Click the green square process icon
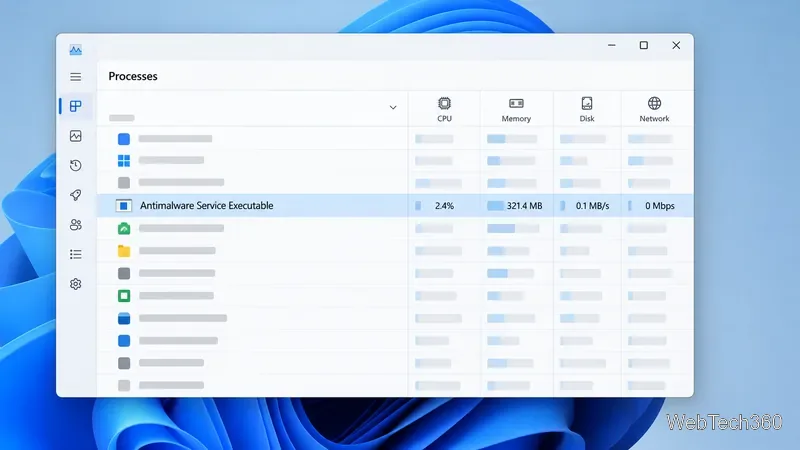 [x=123, y=295]
